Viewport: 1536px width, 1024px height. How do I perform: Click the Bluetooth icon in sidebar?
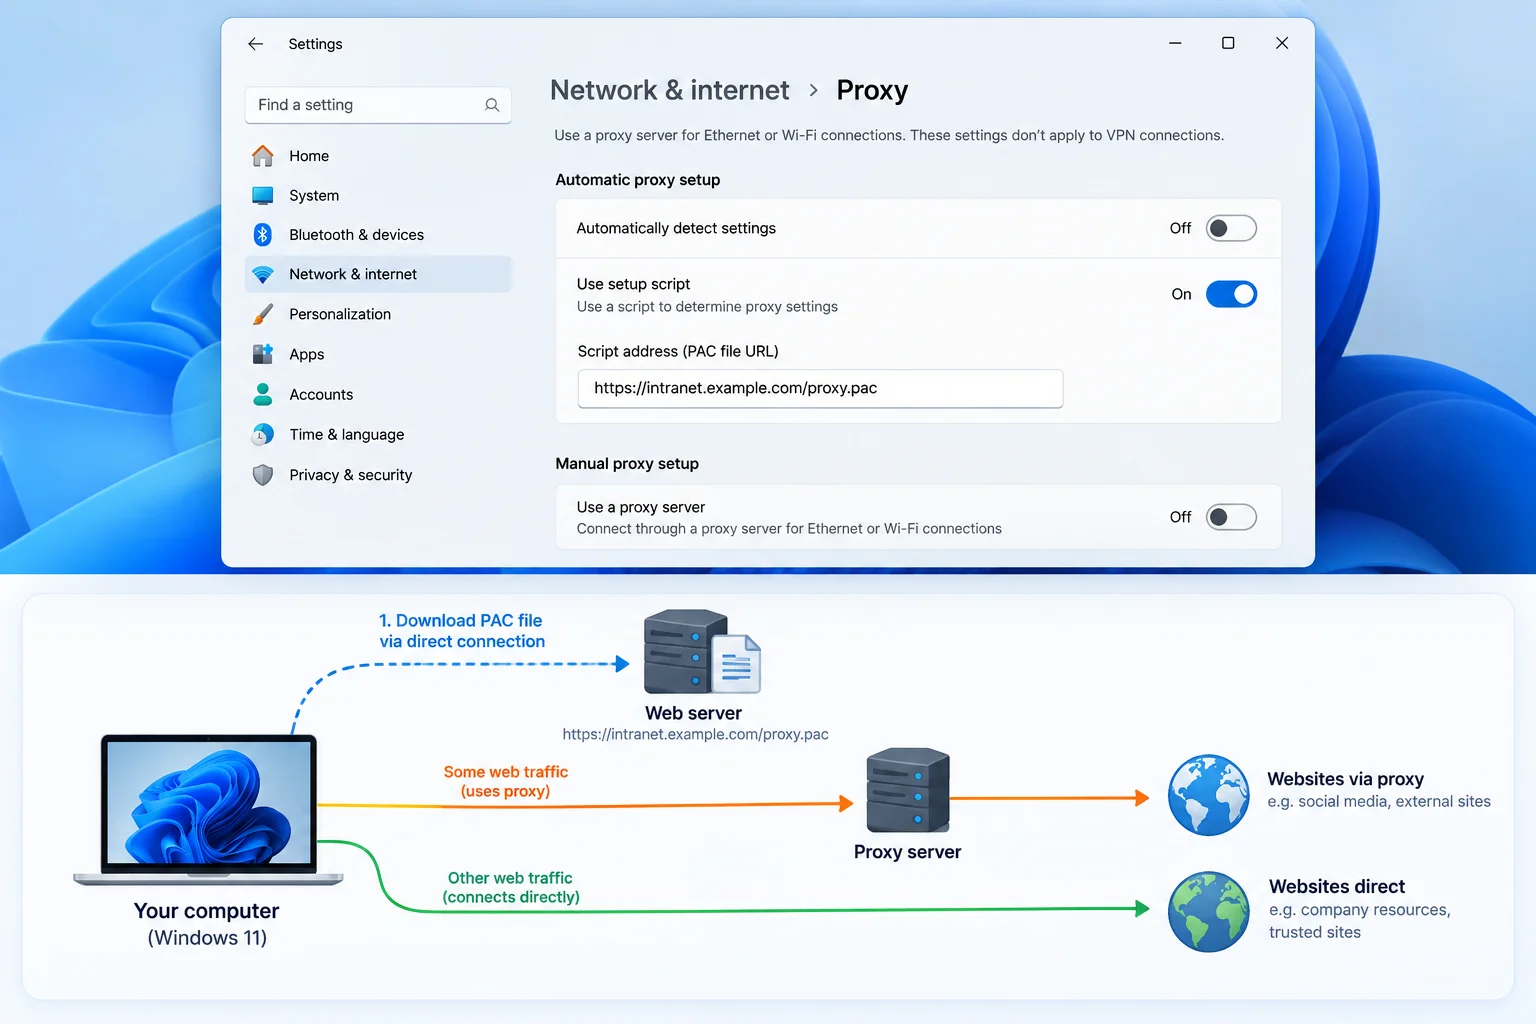[x=263, y=234]
